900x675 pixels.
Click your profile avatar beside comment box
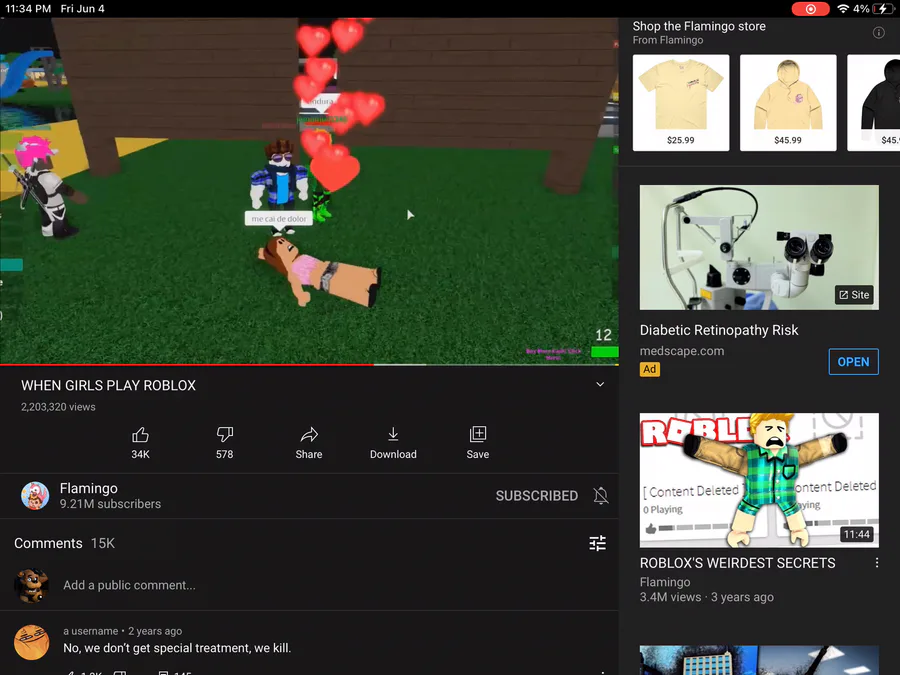tap(32, 585)
